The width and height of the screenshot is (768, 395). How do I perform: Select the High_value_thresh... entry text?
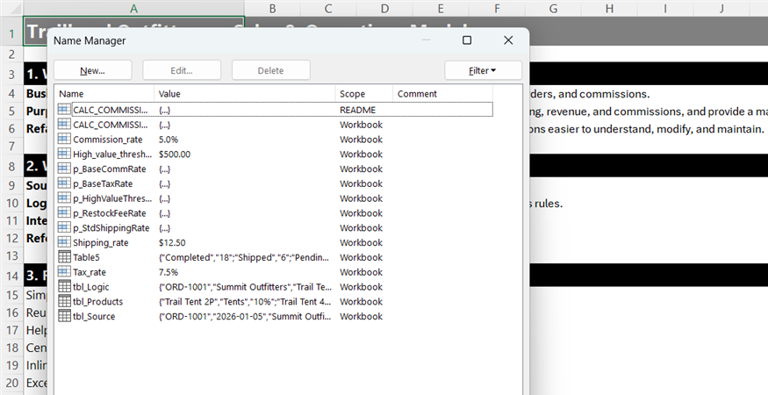[x=112, y=154]
